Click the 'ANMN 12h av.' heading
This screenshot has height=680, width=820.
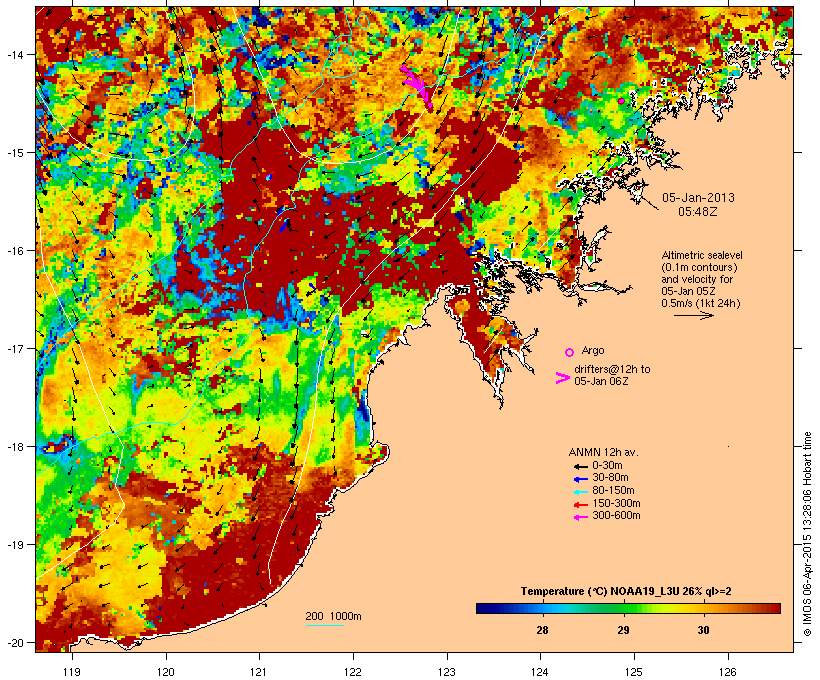[x=603, y=452]
